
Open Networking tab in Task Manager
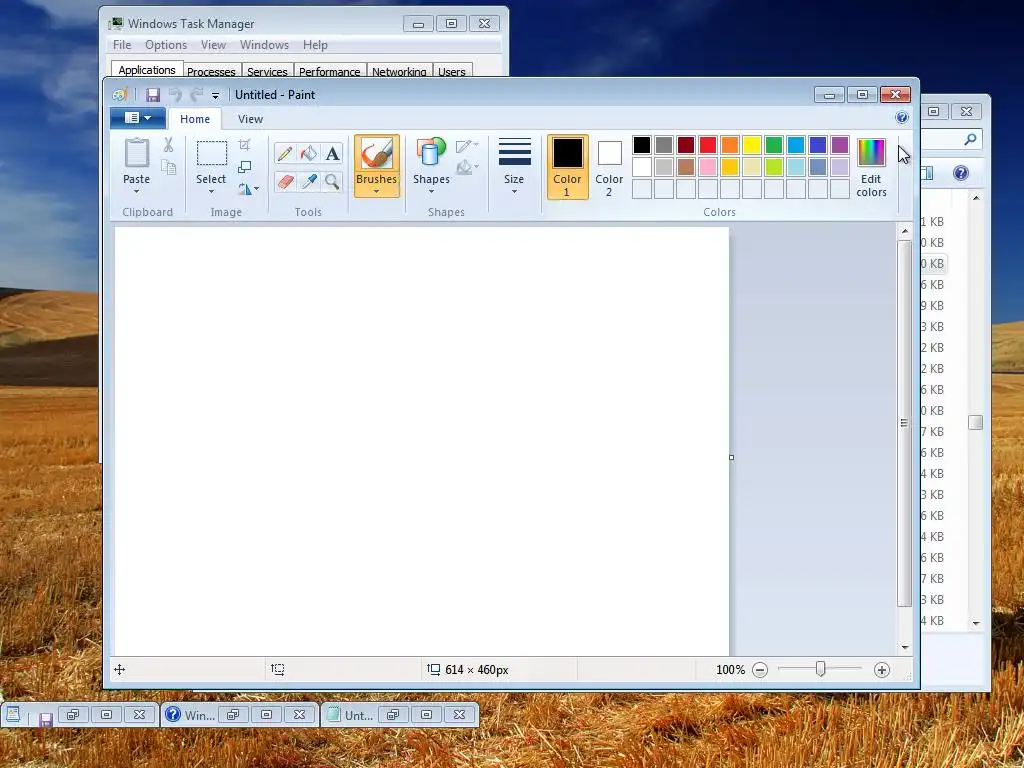coord(399,71)
